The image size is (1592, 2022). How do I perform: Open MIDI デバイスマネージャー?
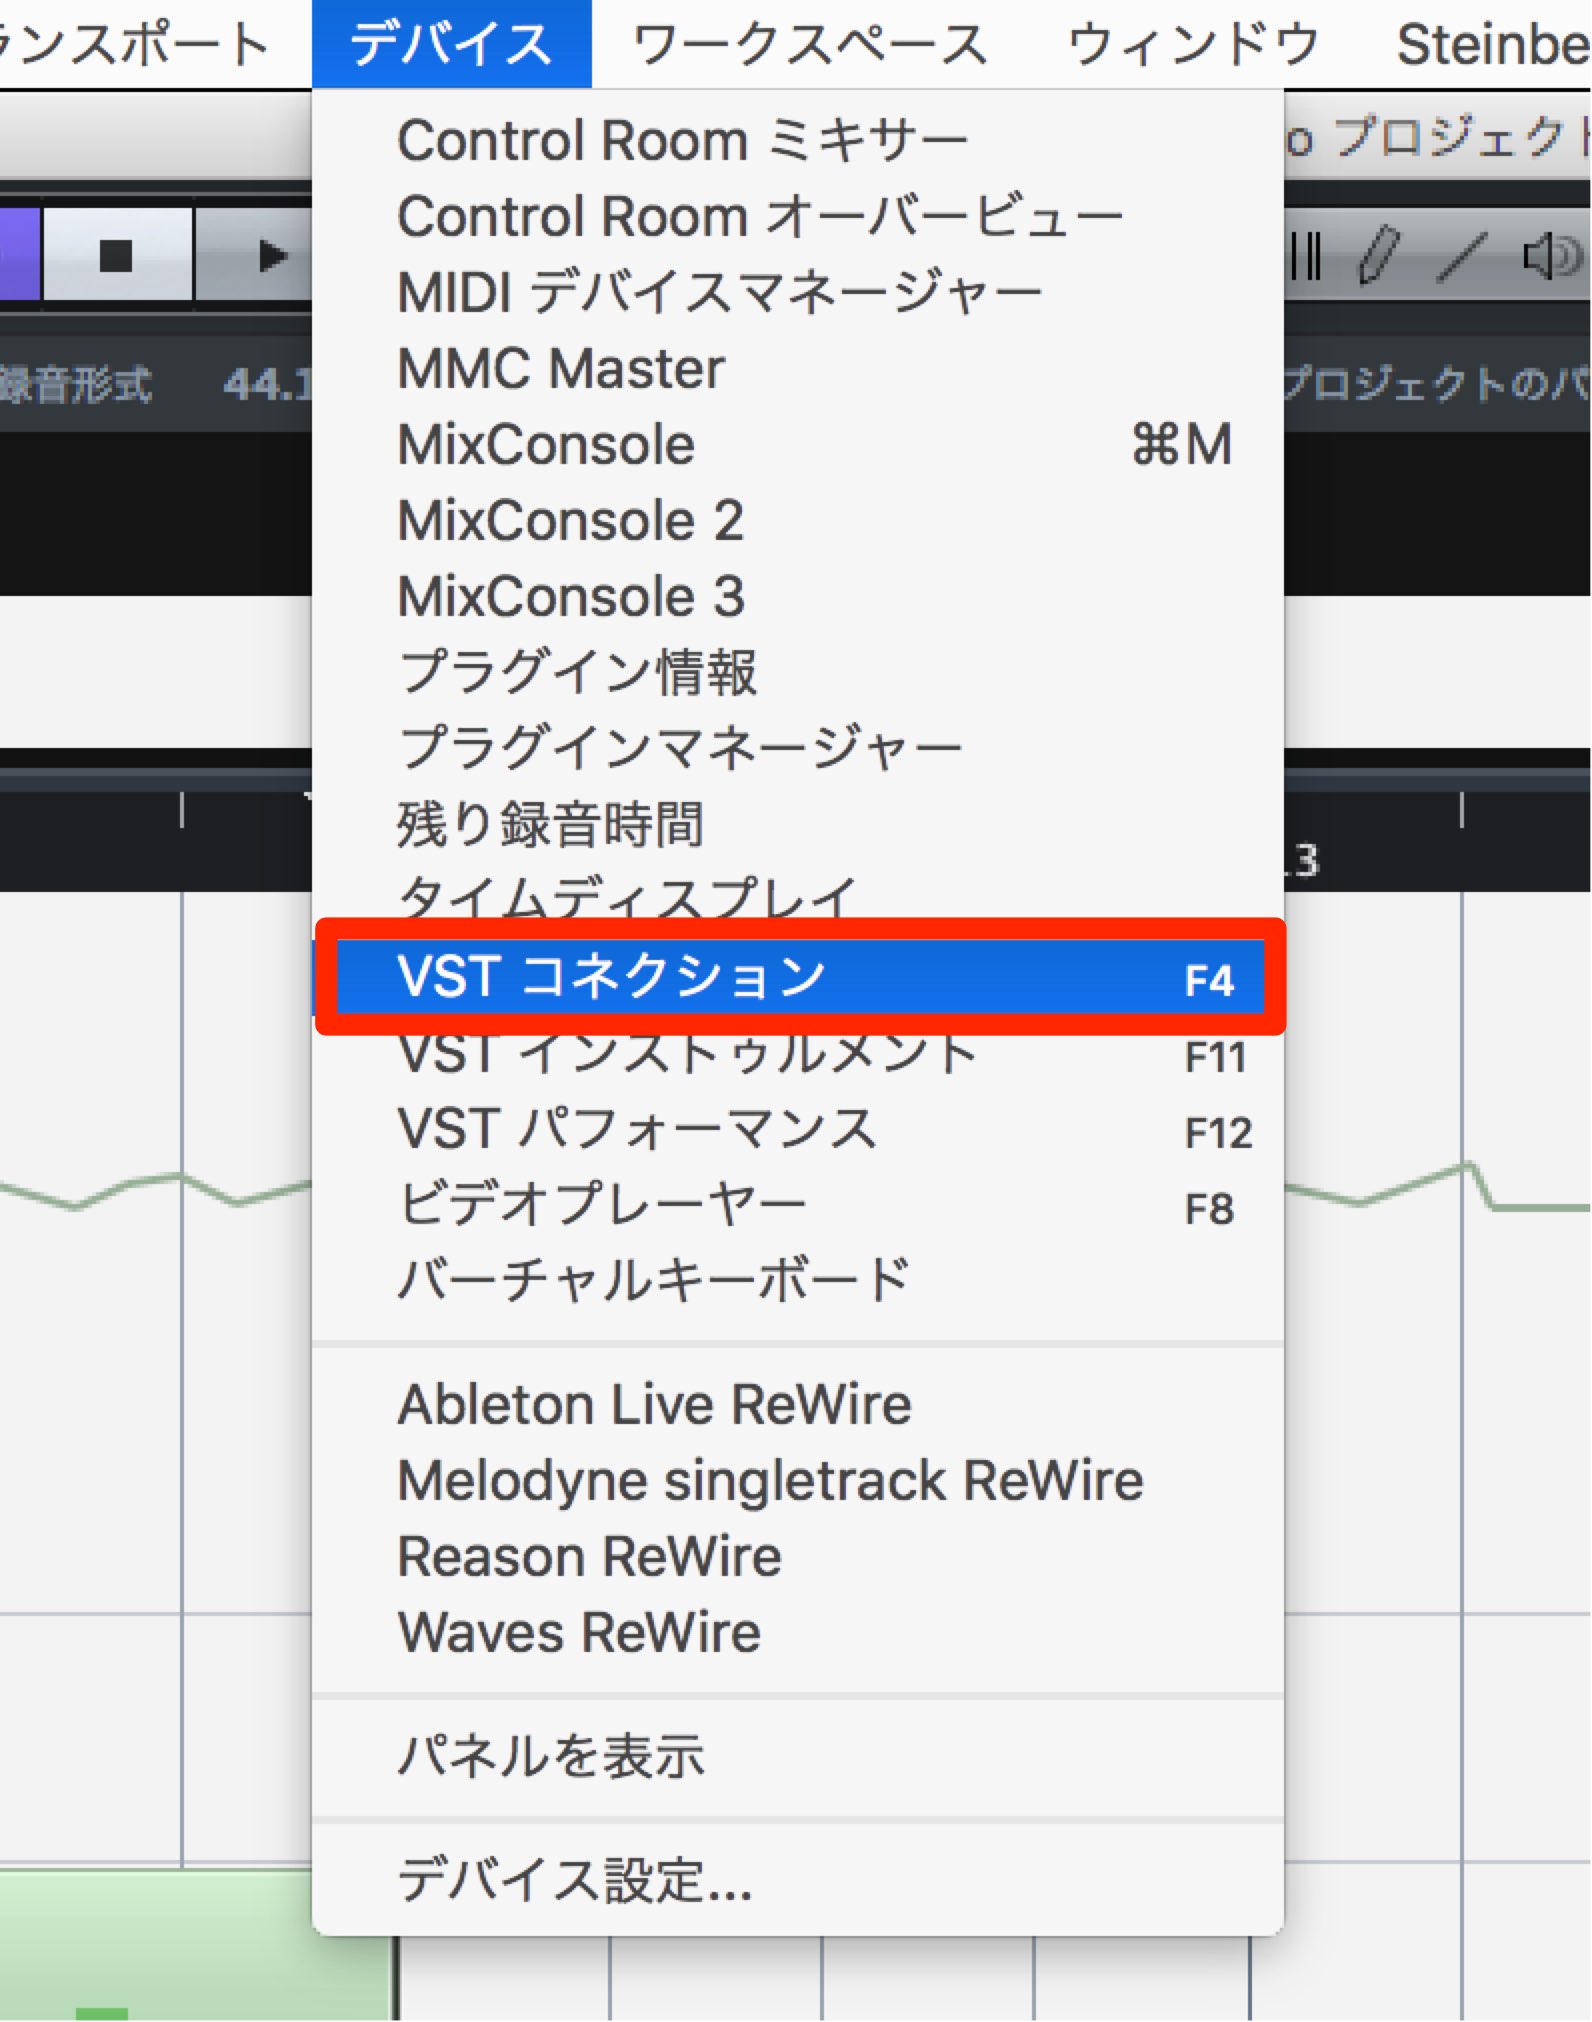pos(797,292)
